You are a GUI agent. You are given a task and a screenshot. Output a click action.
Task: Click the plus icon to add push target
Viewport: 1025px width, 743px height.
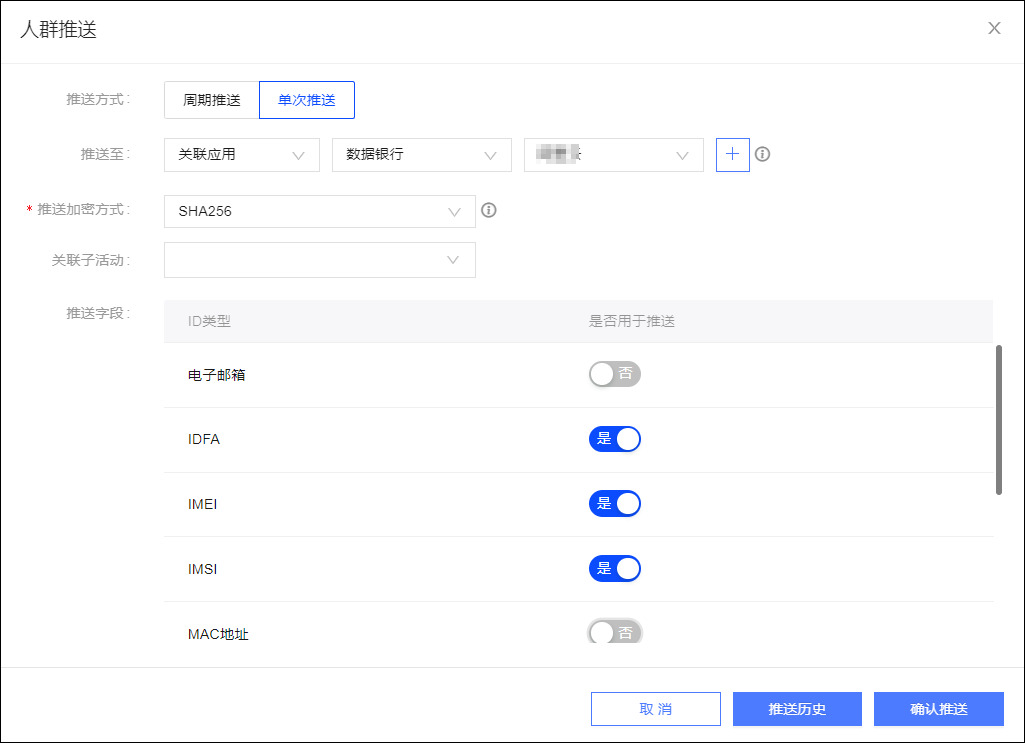732,155
